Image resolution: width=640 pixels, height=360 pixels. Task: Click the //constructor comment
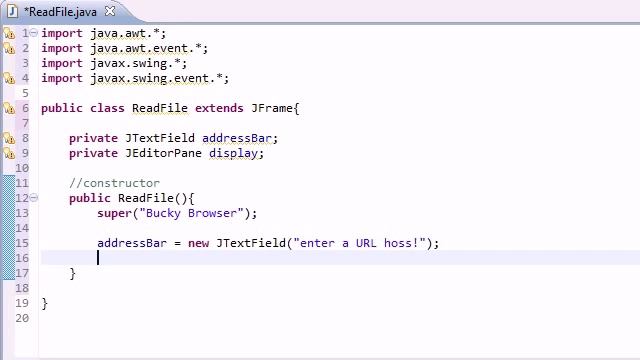114,183
